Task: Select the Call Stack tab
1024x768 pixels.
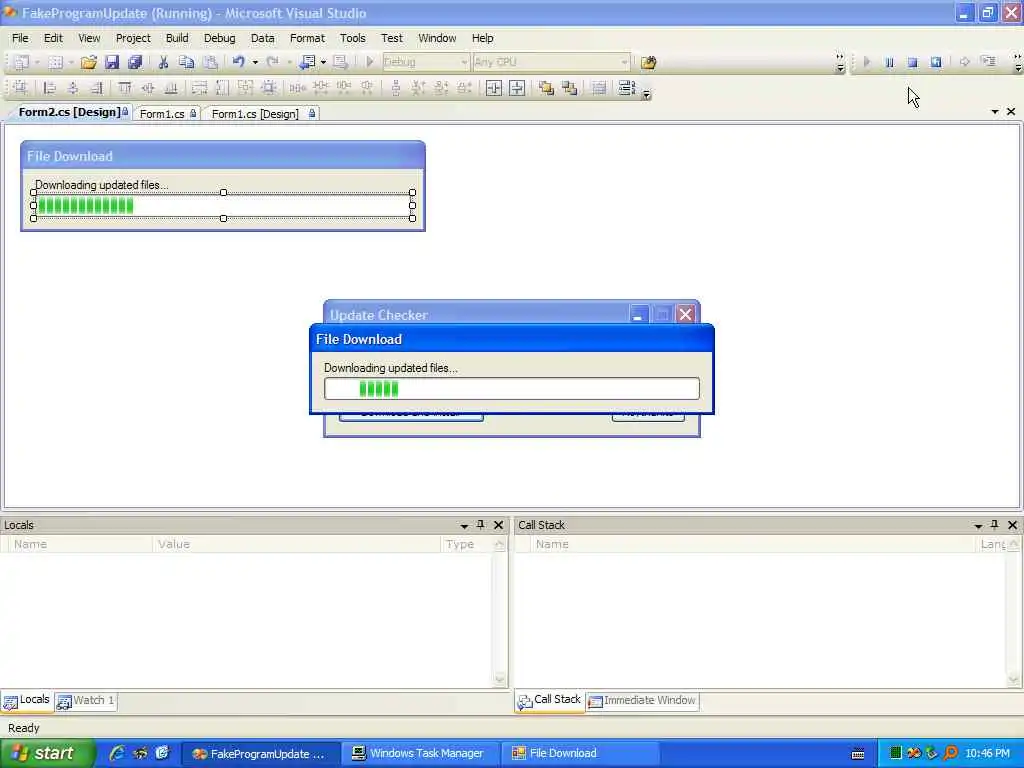Action: click(x=549, y=700)
